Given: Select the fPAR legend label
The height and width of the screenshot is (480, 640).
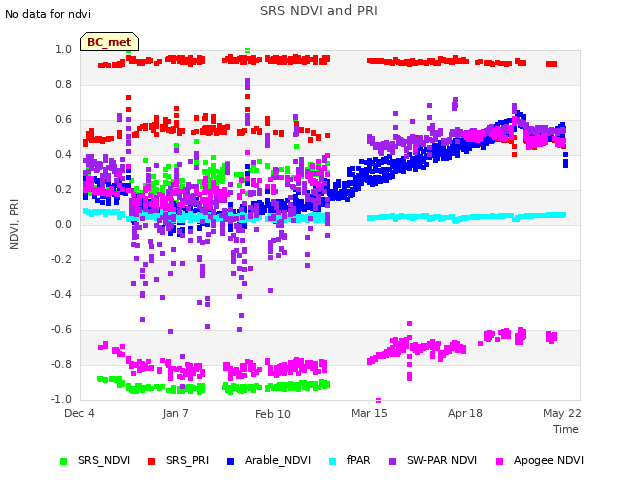Looking at the screenshot, I should coord(359,460).
